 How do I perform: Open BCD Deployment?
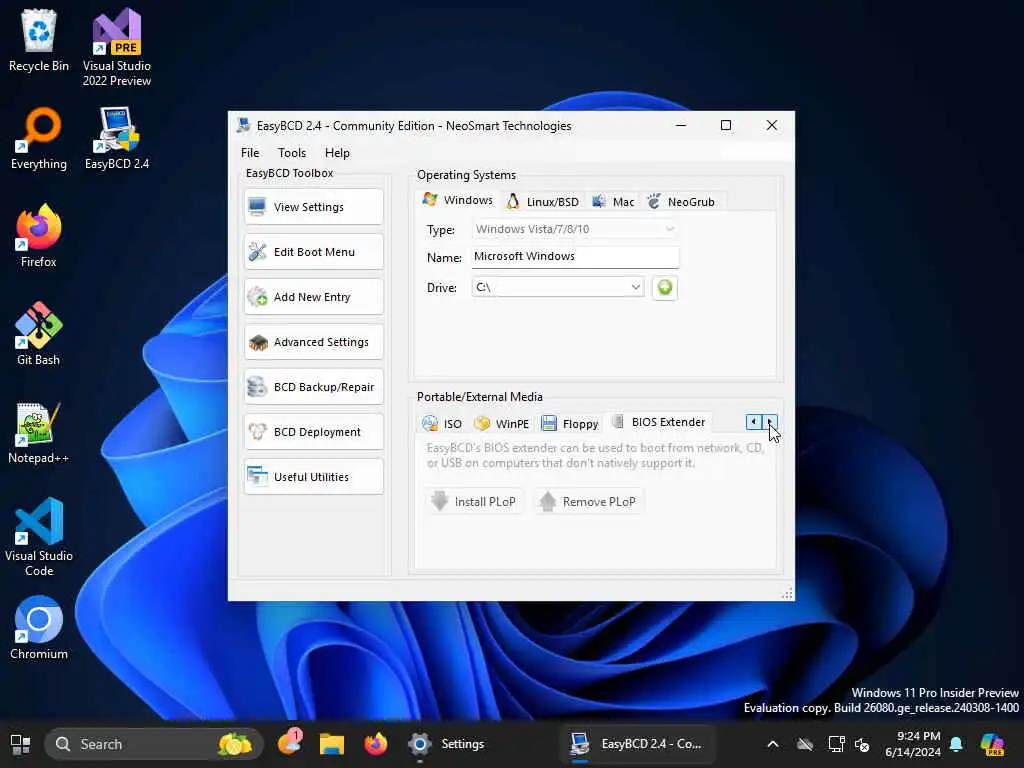tap(313, 432)
